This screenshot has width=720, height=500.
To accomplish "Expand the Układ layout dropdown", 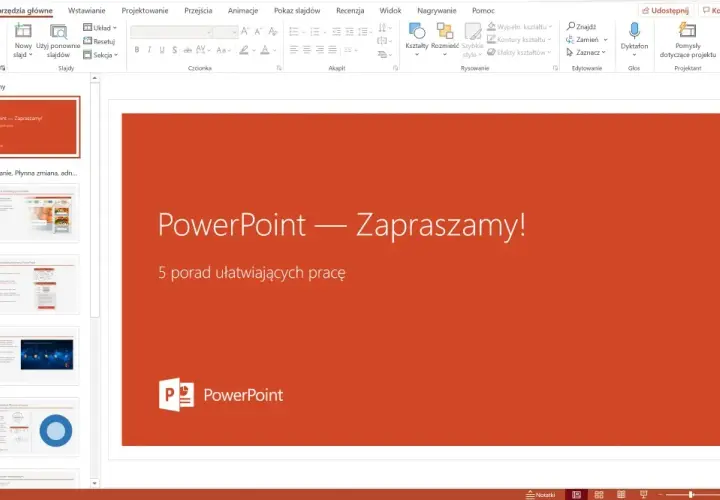I will [114, 28].
